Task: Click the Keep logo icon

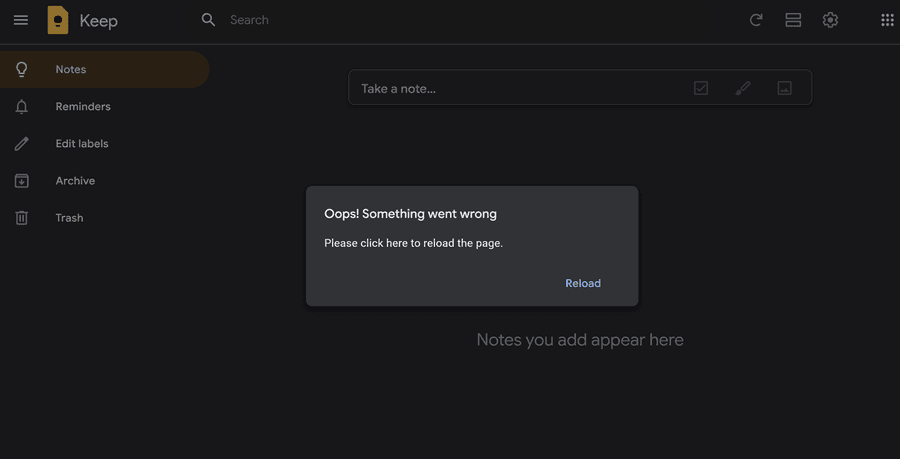Action: coord(58,20)
